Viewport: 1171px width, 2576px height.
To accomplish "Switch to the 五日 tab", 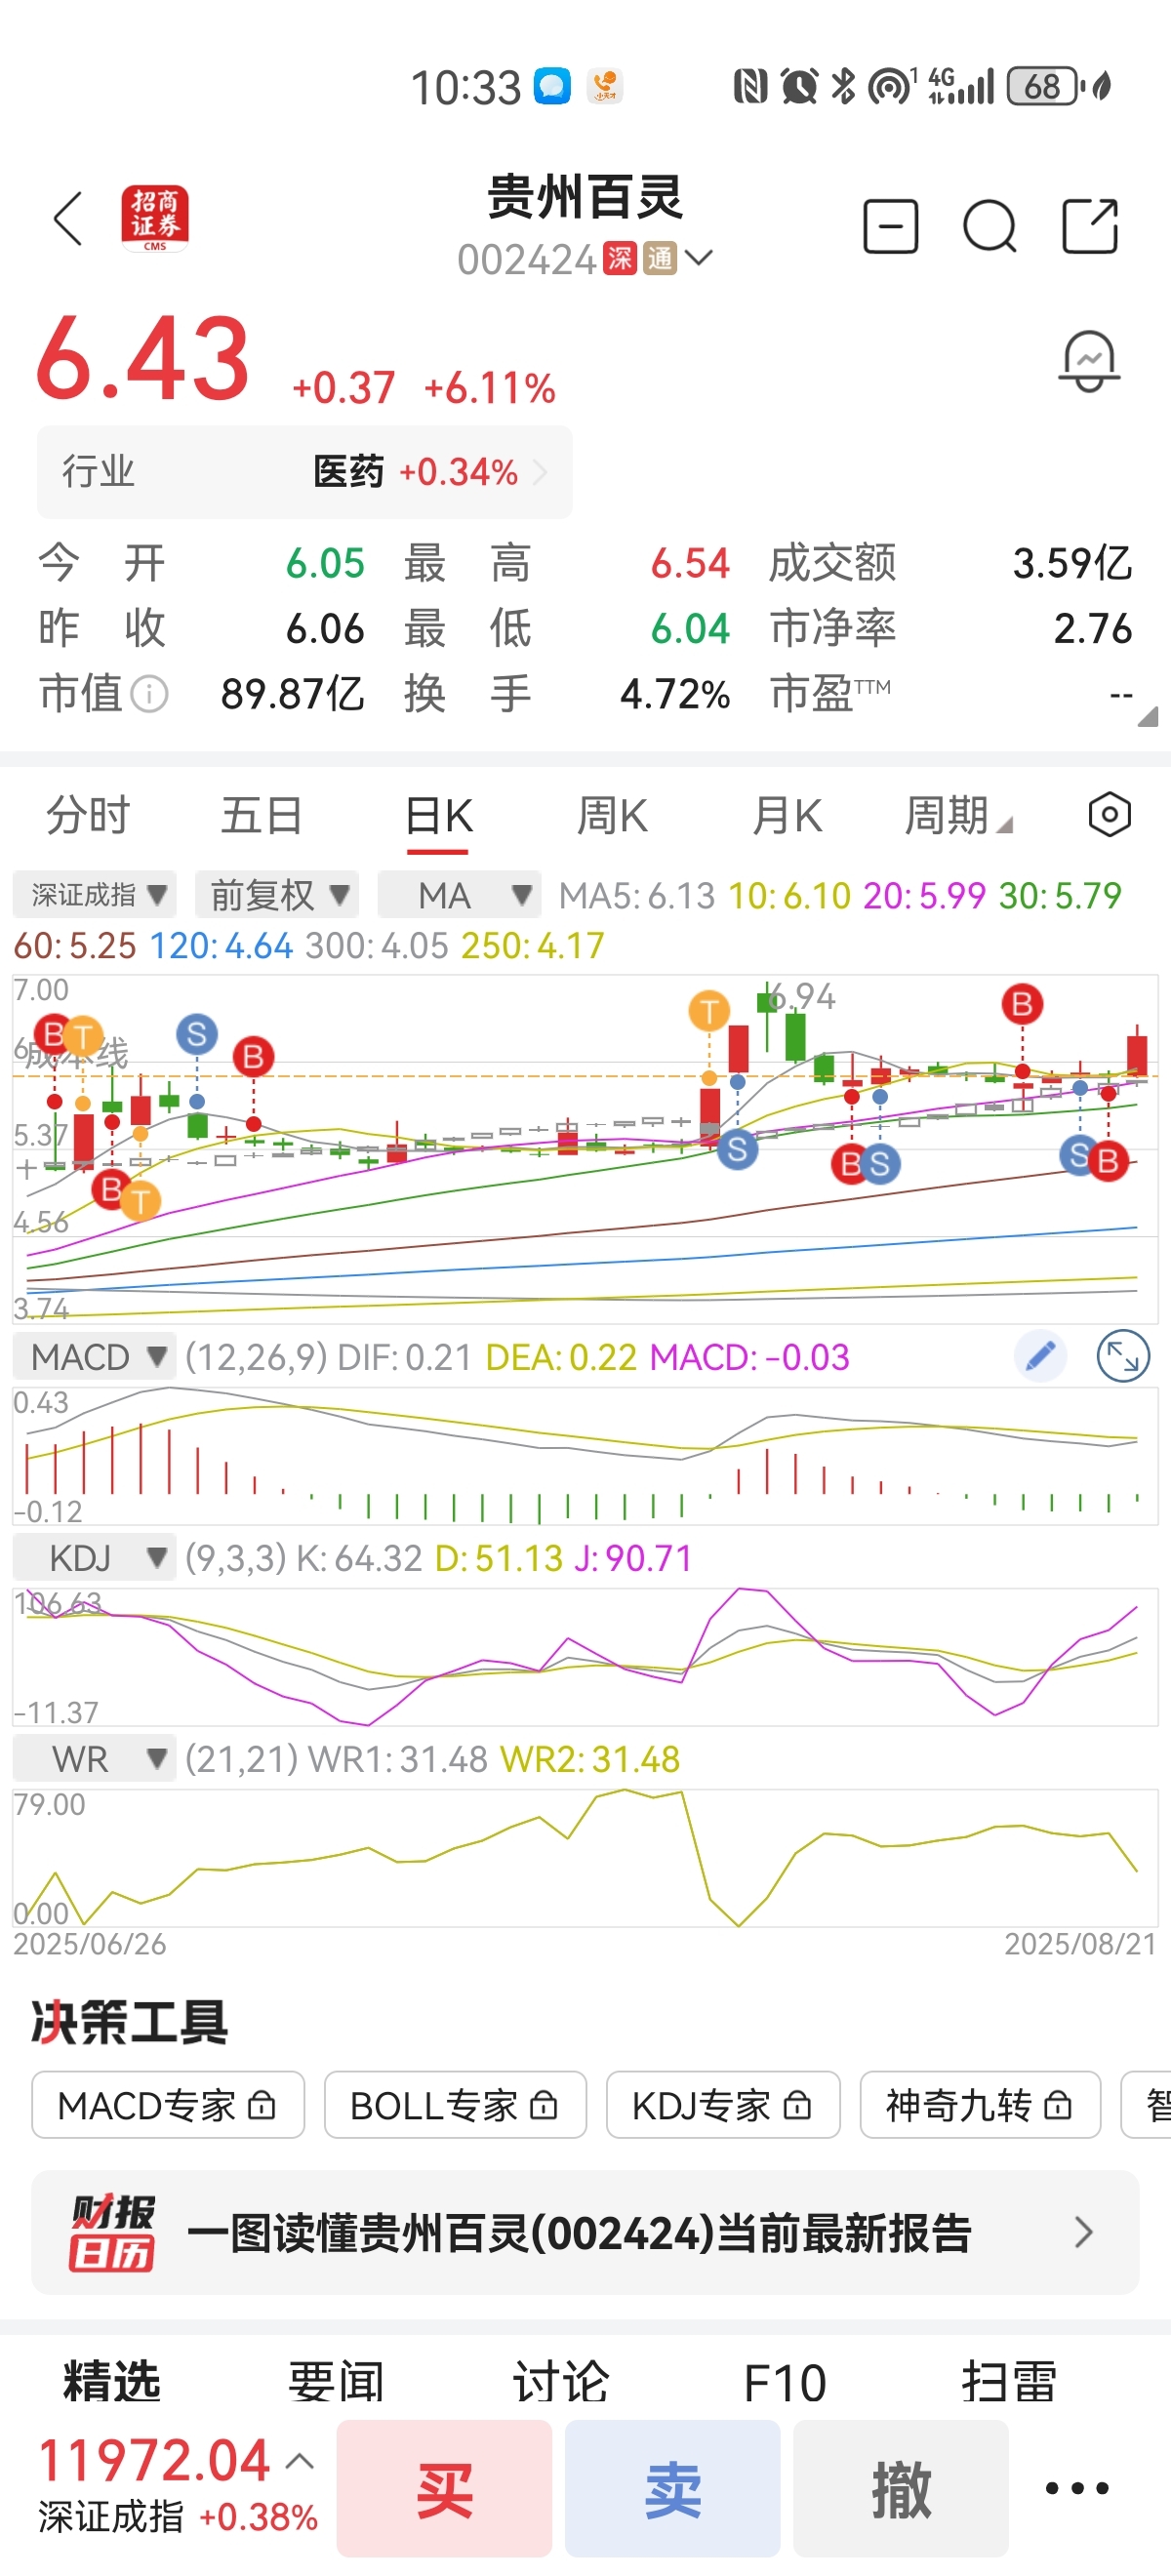I will coord(262,815).
